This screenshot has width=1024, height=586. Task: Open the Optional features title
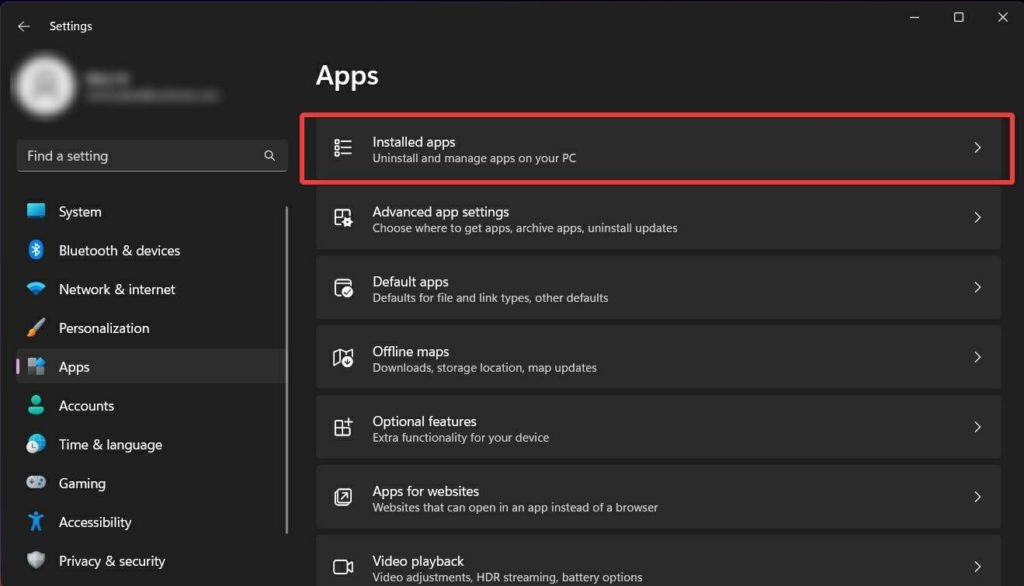click(x=424, y=421)
